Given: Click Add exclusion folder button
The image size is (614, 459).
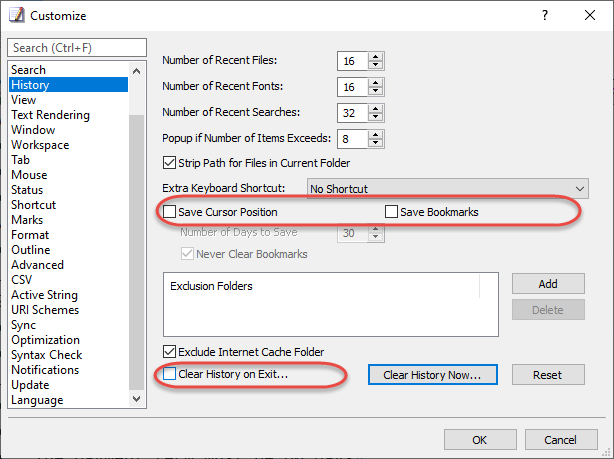Looking at the screenshot, I should pos(548,284).
